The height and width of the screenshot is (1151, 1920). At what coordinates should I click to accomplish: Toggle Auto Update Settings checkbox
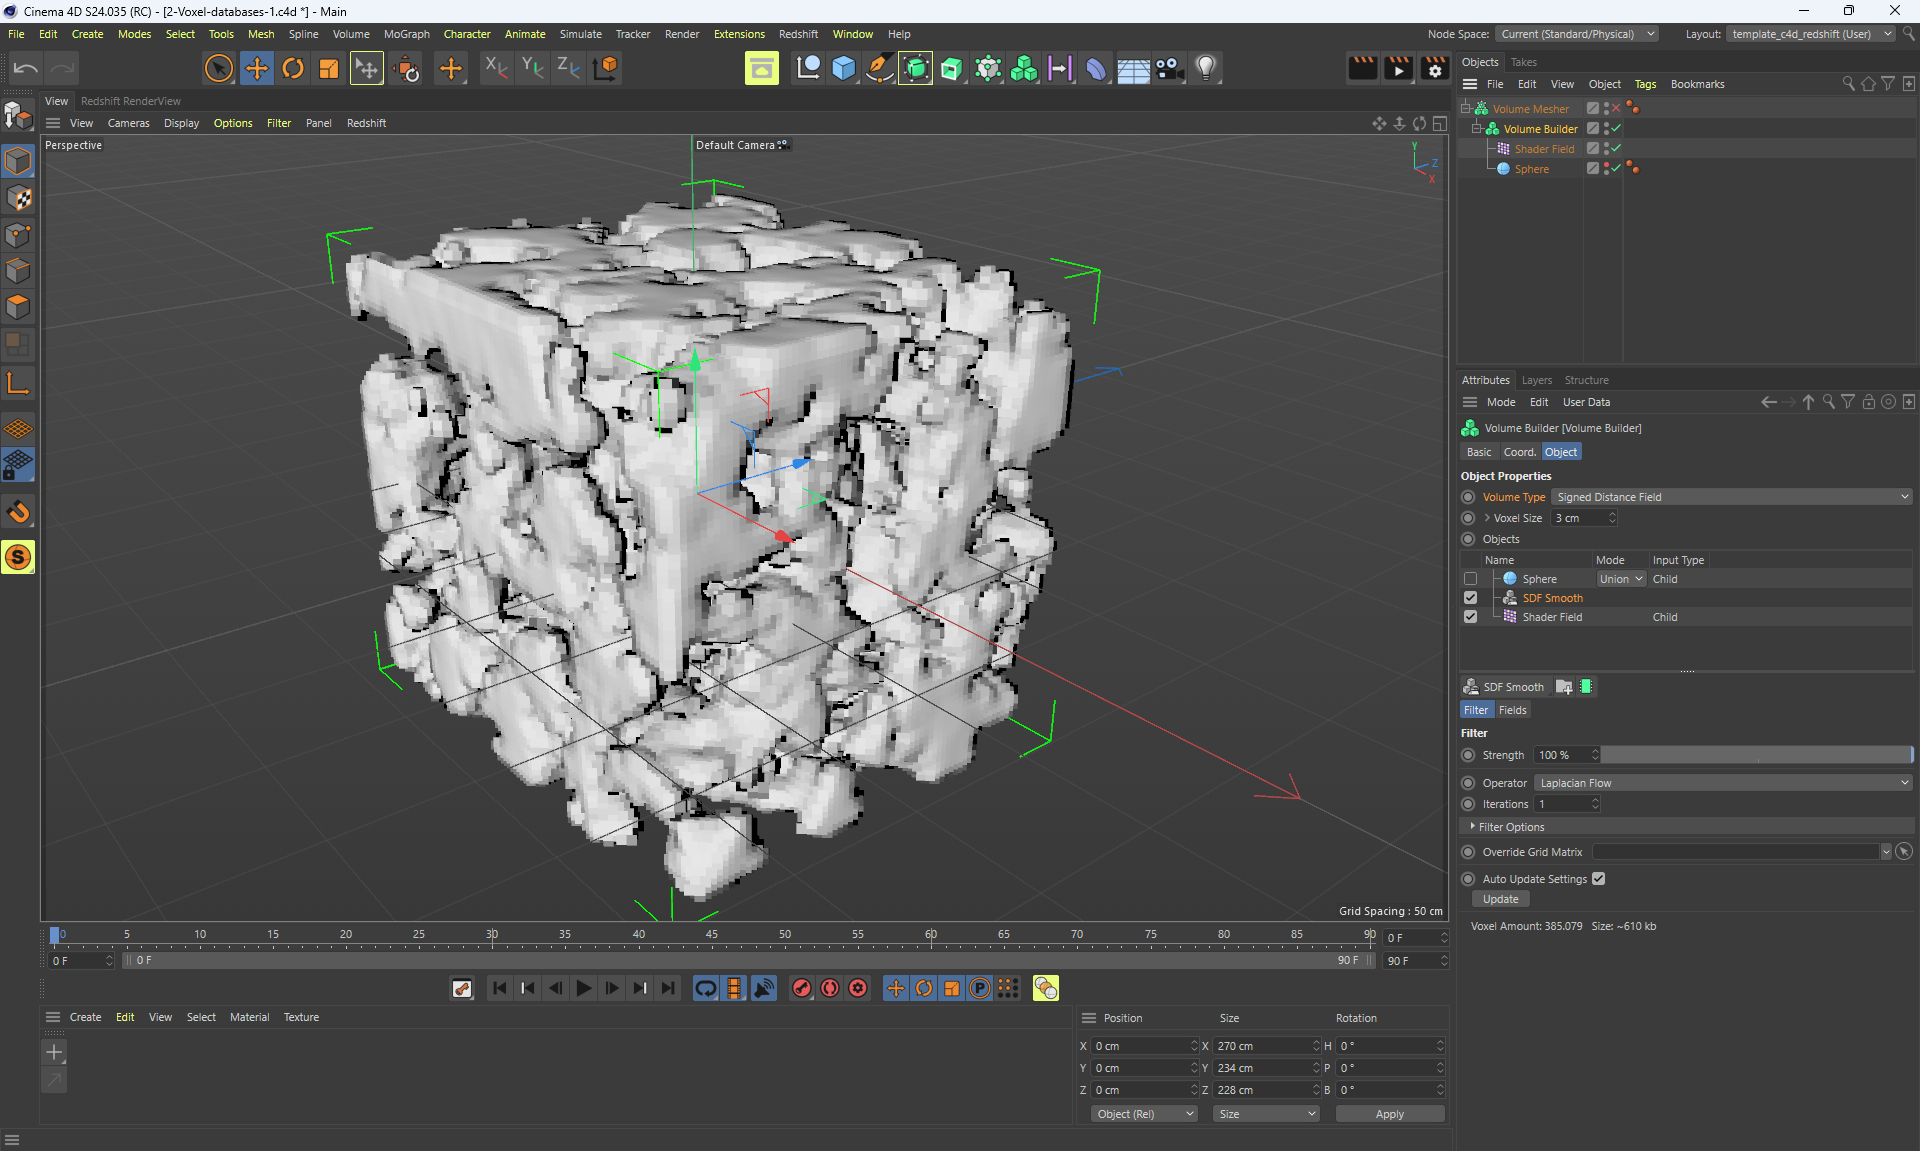[1598, 879]
